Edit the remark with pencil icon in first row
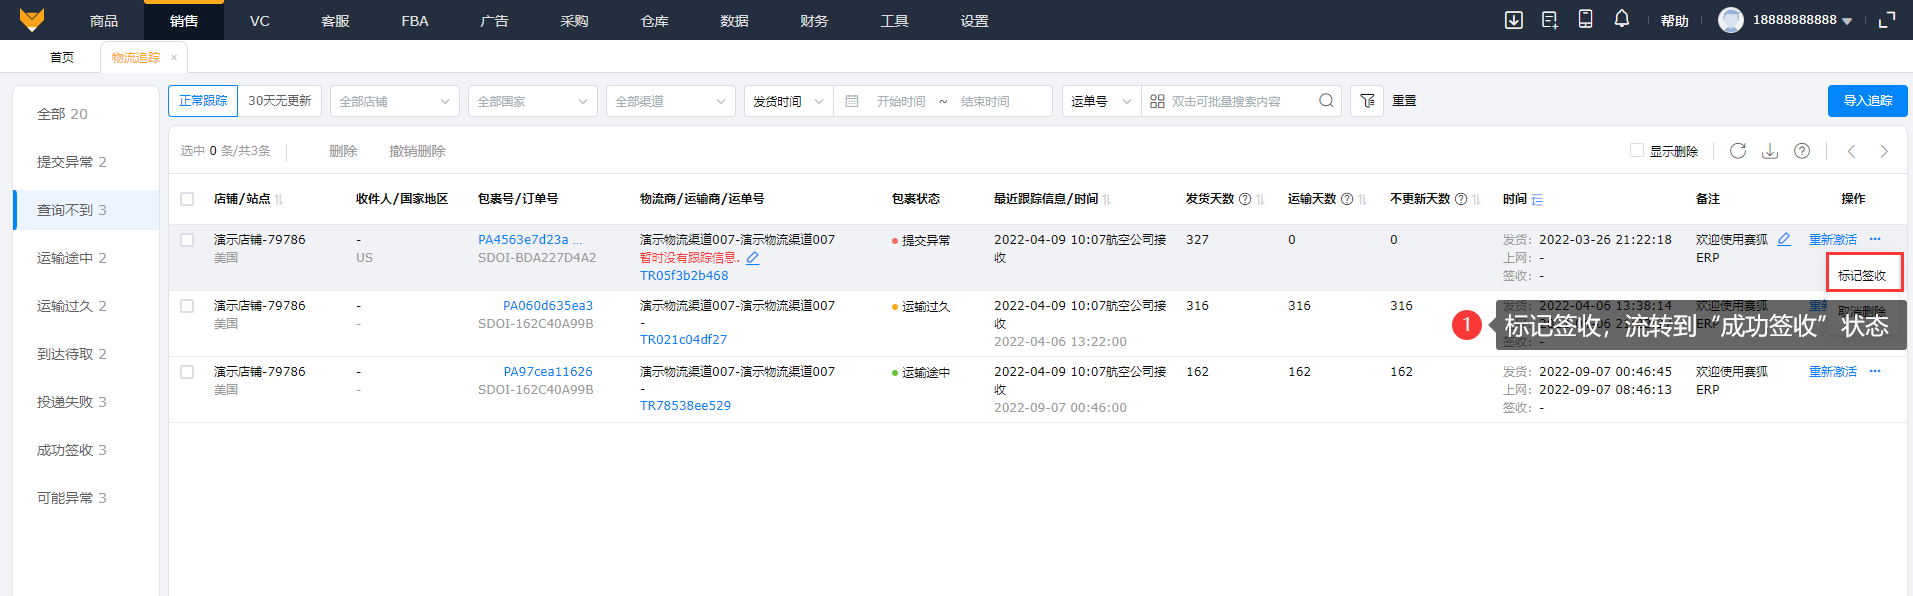 [1784, 240]
